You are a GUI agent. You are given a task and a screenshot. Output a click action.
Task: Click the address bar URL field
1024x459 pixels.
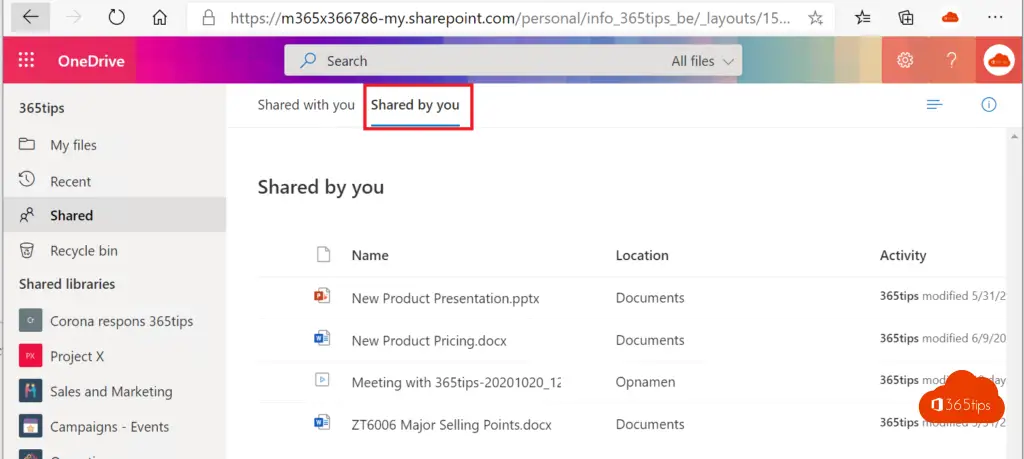click(510, 18)
